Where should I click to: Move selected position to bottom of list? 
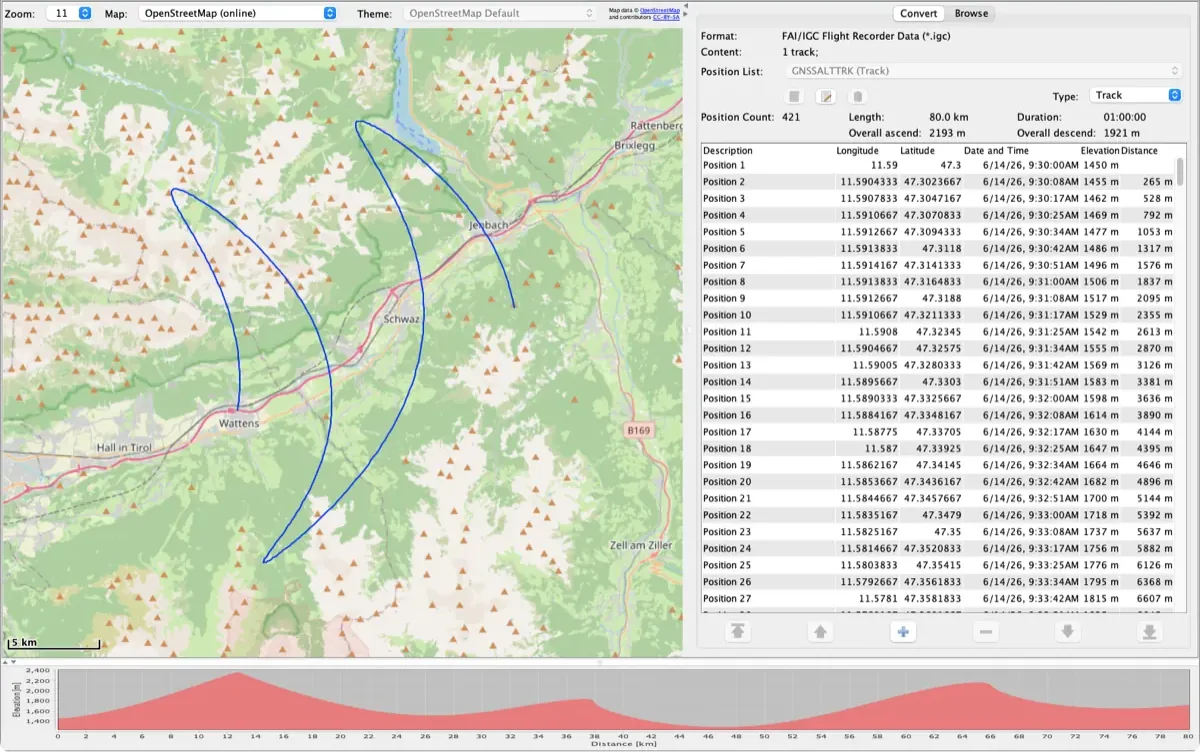pyautogui.click(x=1150, y=632)
